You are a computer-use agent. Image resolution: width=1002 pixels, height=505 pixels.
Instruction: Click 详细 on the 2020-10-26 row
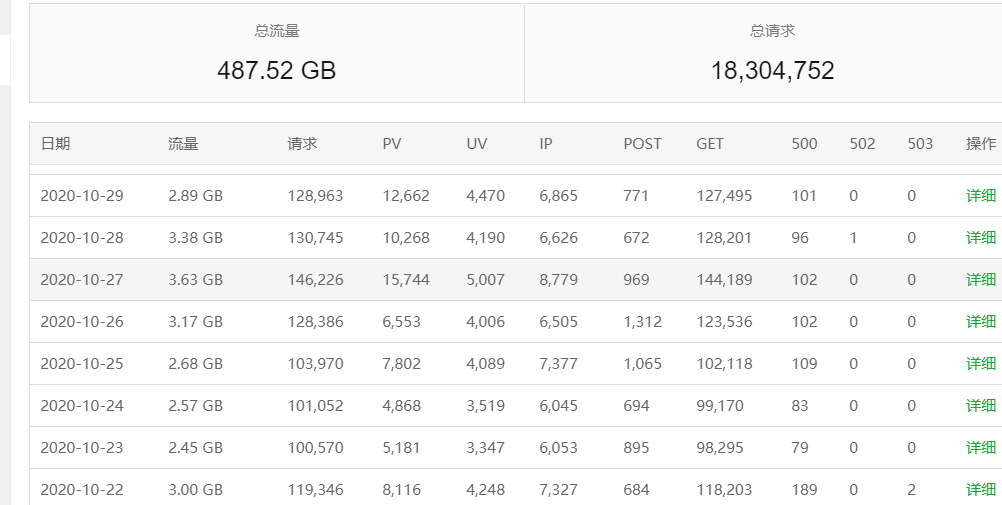(980, 322)
